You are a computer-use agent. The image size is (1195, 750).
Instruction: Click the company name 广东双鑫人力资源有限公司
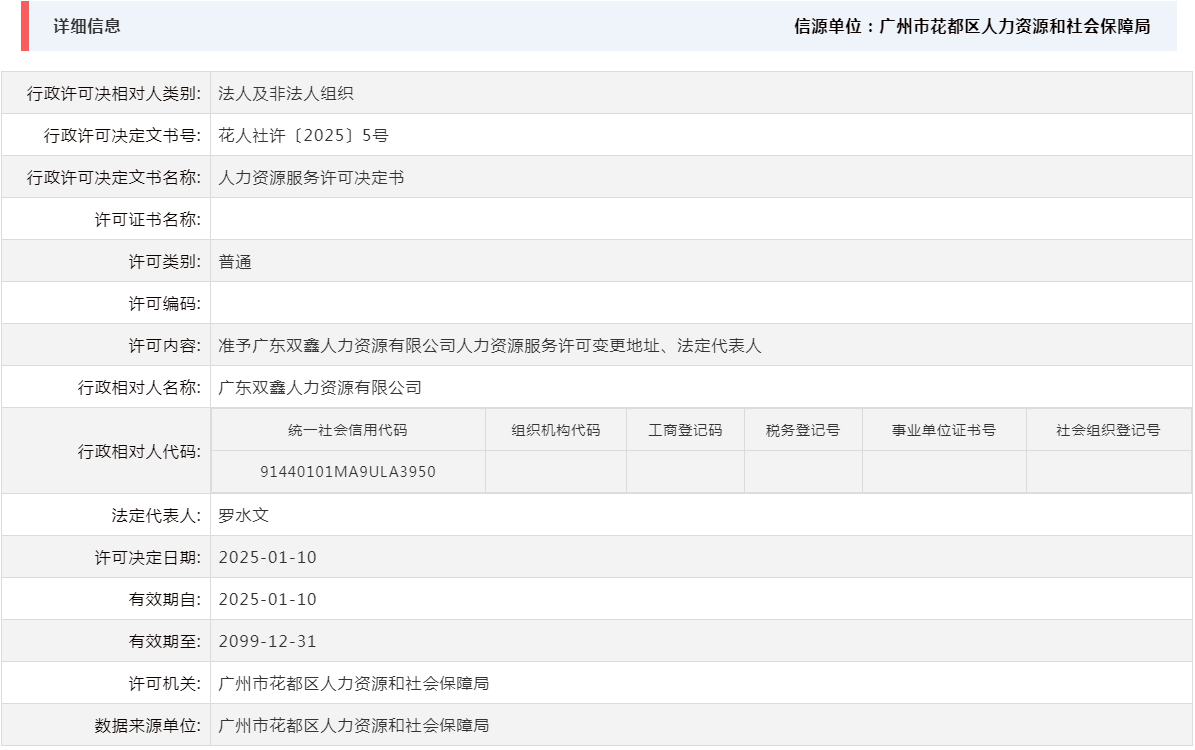(x=320, y=387)
